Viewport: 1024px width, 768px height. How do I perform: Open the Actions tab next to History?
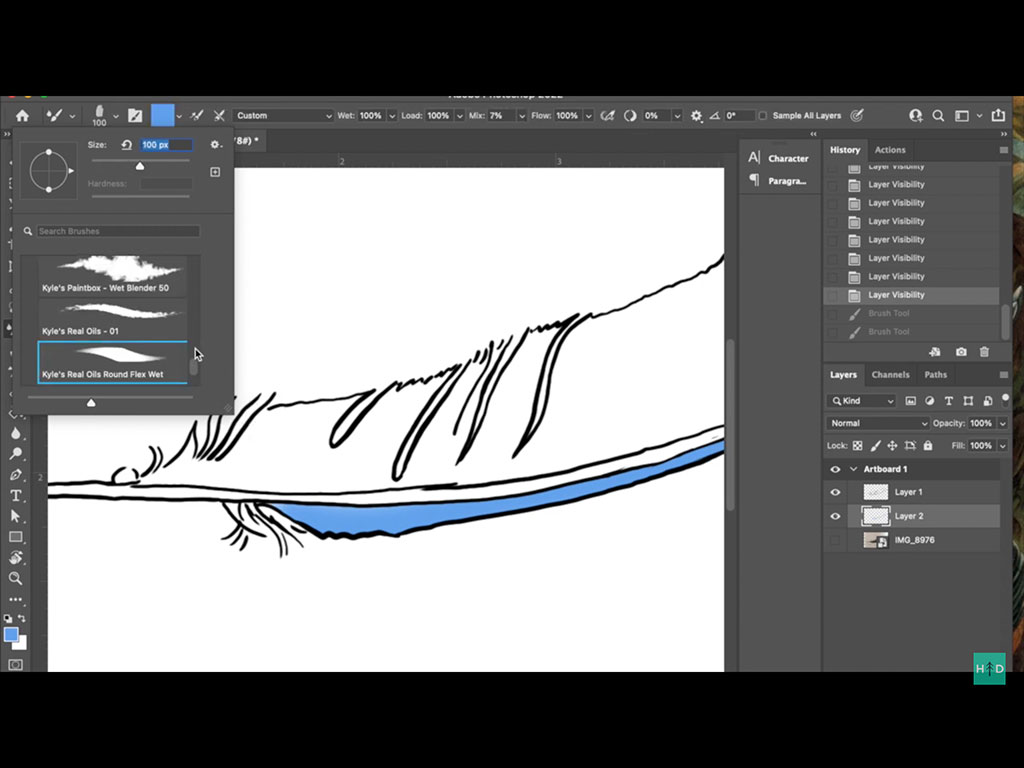coord(890,149)
